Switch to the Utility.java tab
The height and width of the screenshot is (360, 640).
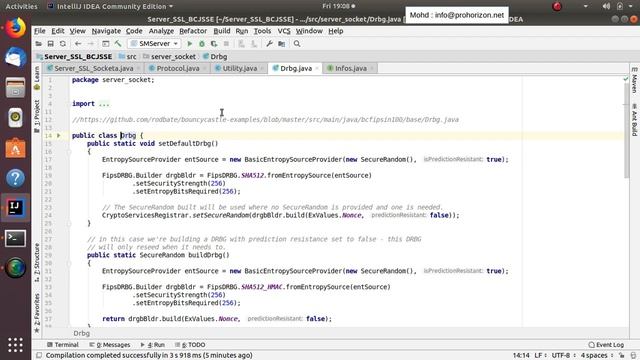click(x=240, y=68)
